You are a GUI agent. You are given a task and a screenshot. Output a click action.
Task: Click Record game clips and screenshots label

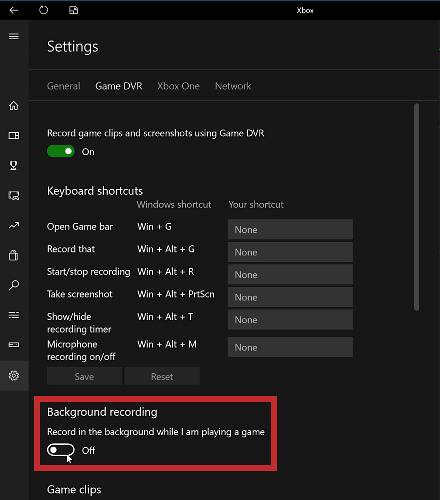pos(155,133)
